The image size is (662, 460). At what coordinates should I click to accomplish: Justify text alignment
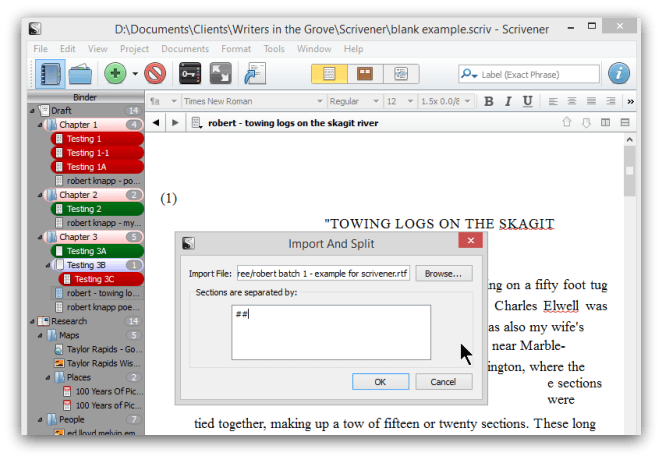(x=591, y=101)
